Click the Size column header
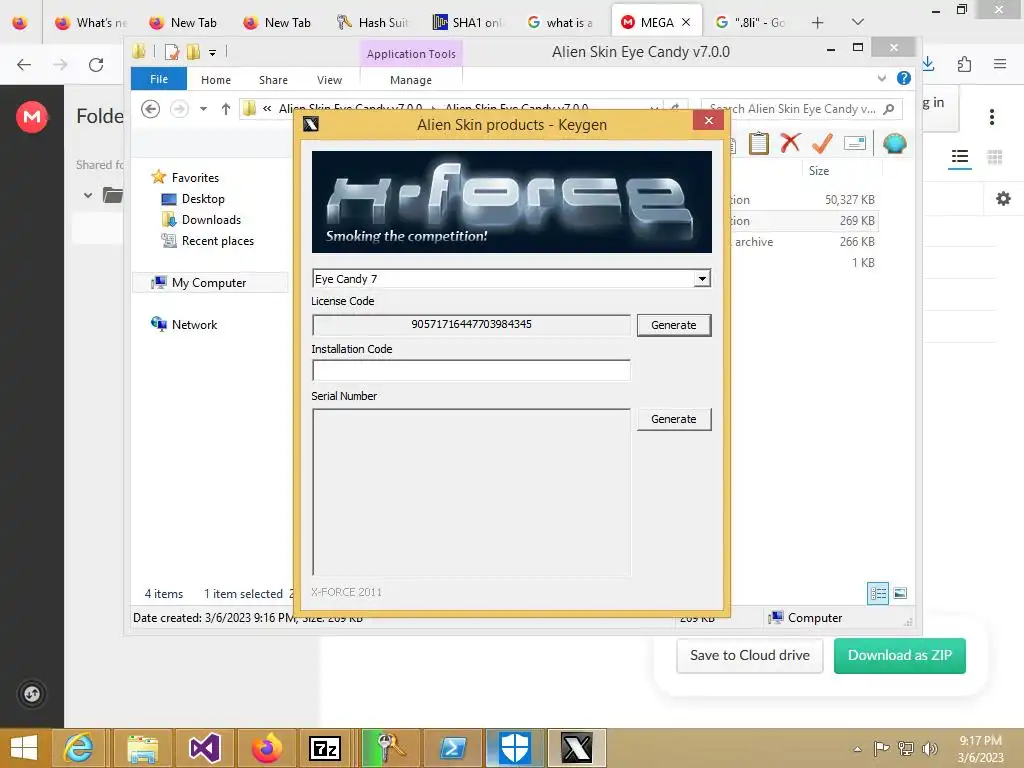 (819, 171)
